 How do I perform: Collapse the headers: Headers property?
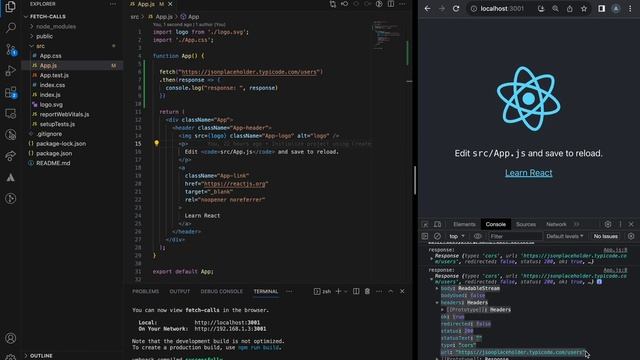pos(437,303)
